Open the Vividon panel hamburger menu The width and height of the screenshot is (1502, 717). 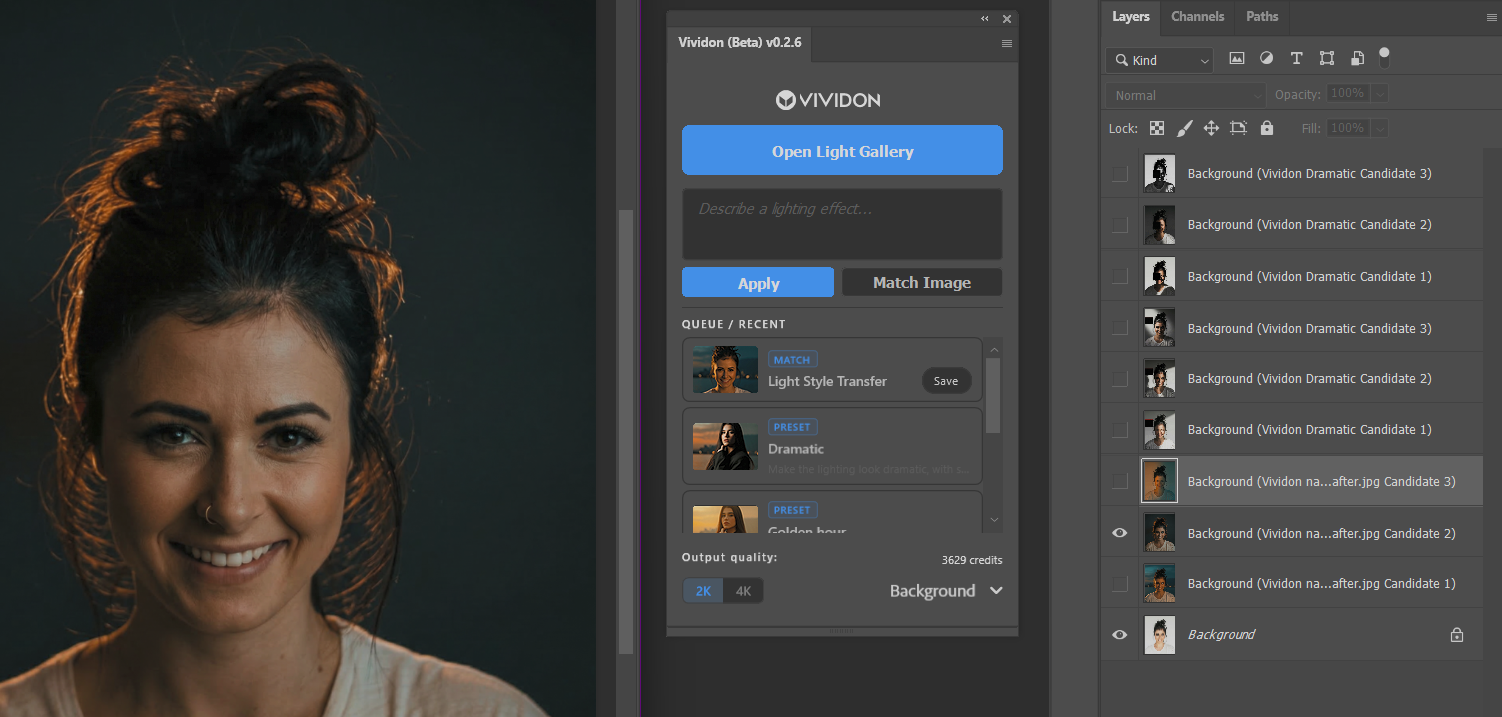pyautogui.click(x=1007, y=43)
